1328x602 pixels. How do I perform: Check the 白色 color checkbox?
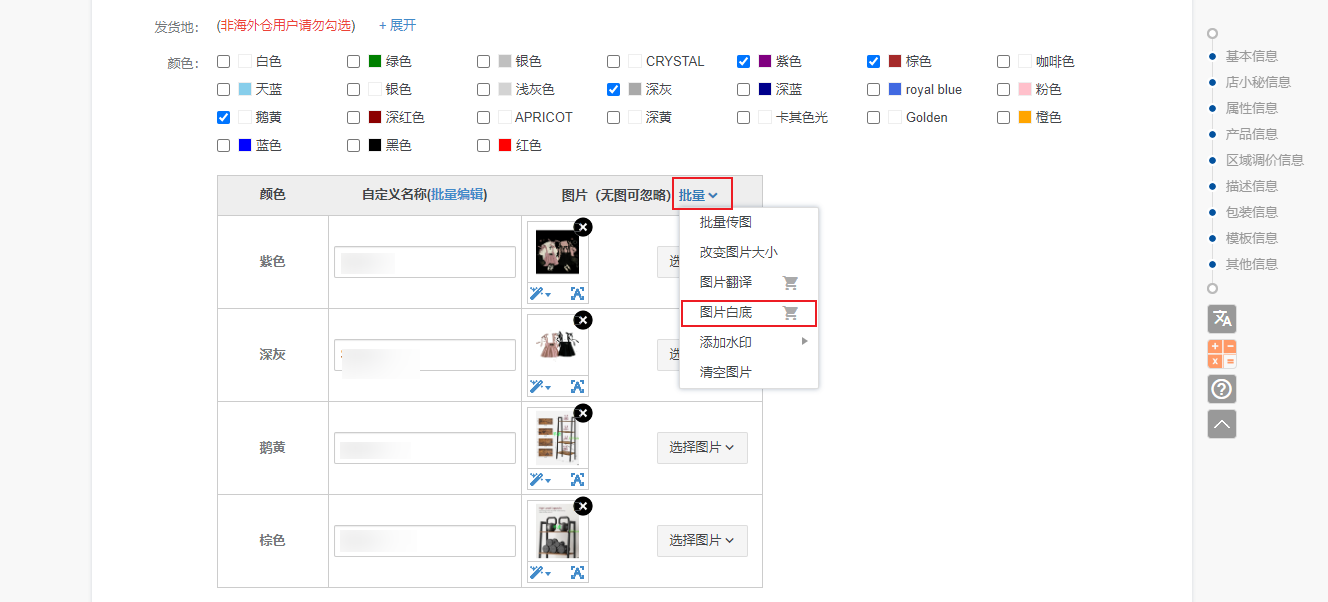point(223,61)
